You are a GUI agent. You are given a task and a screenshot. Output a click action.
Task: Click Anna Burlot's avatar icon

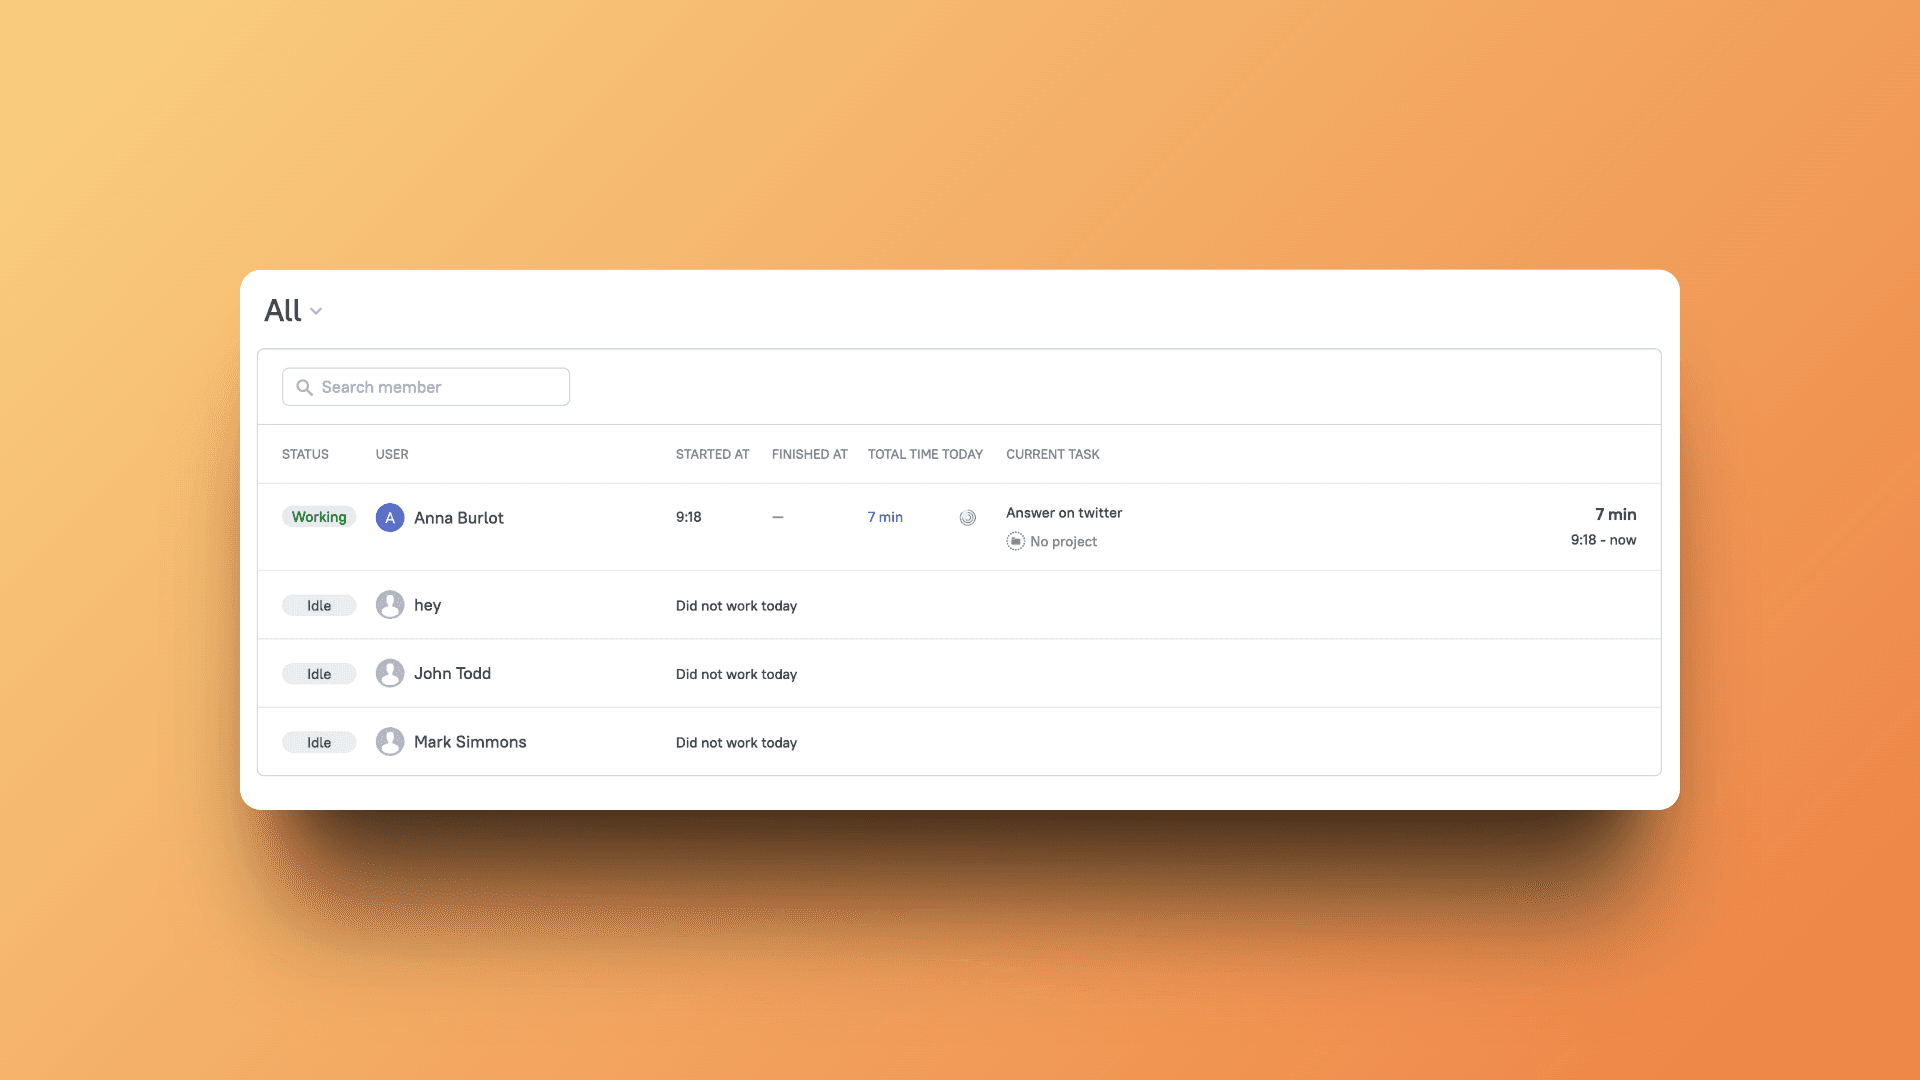[390, 517]
